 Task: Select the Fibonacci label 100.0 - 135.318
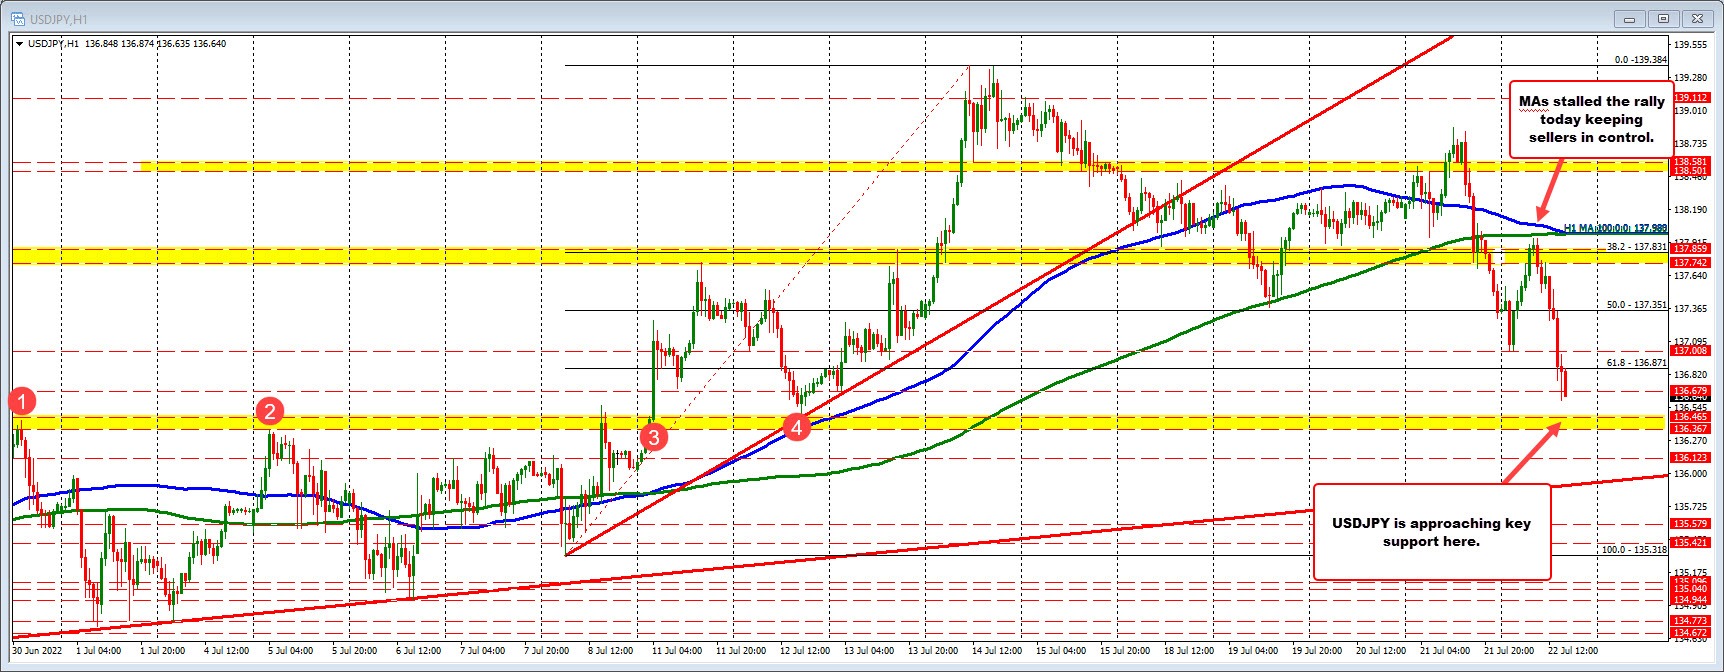click(x=1635, y=549)
